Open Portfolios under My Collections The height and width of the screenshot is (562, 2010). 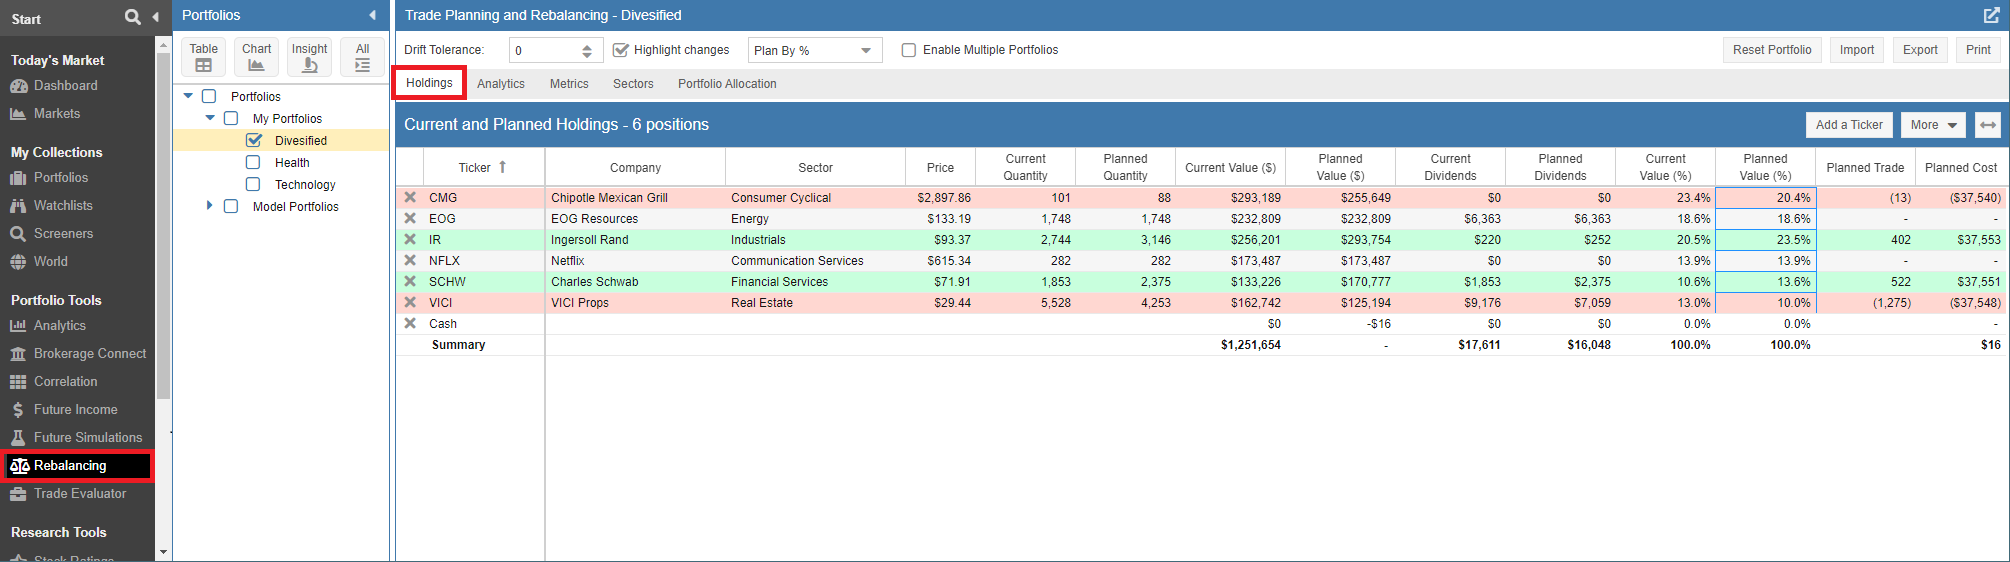coord(61,178)
